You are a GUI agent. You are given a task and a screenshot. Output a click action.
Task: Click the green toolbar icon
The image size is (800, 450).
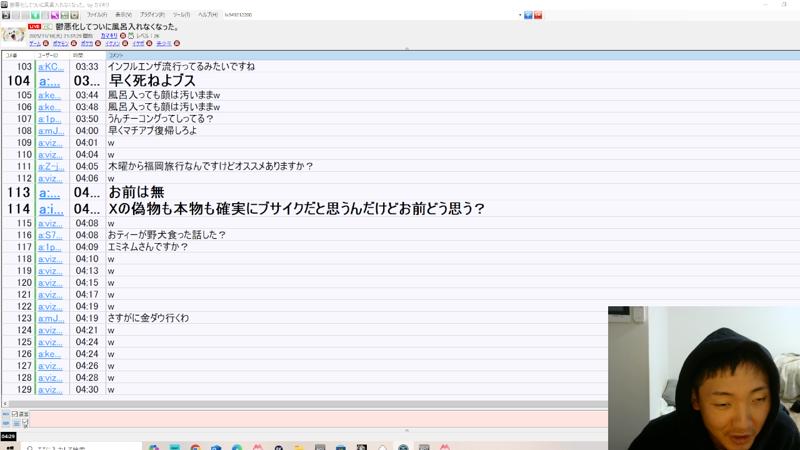(35, 15)
